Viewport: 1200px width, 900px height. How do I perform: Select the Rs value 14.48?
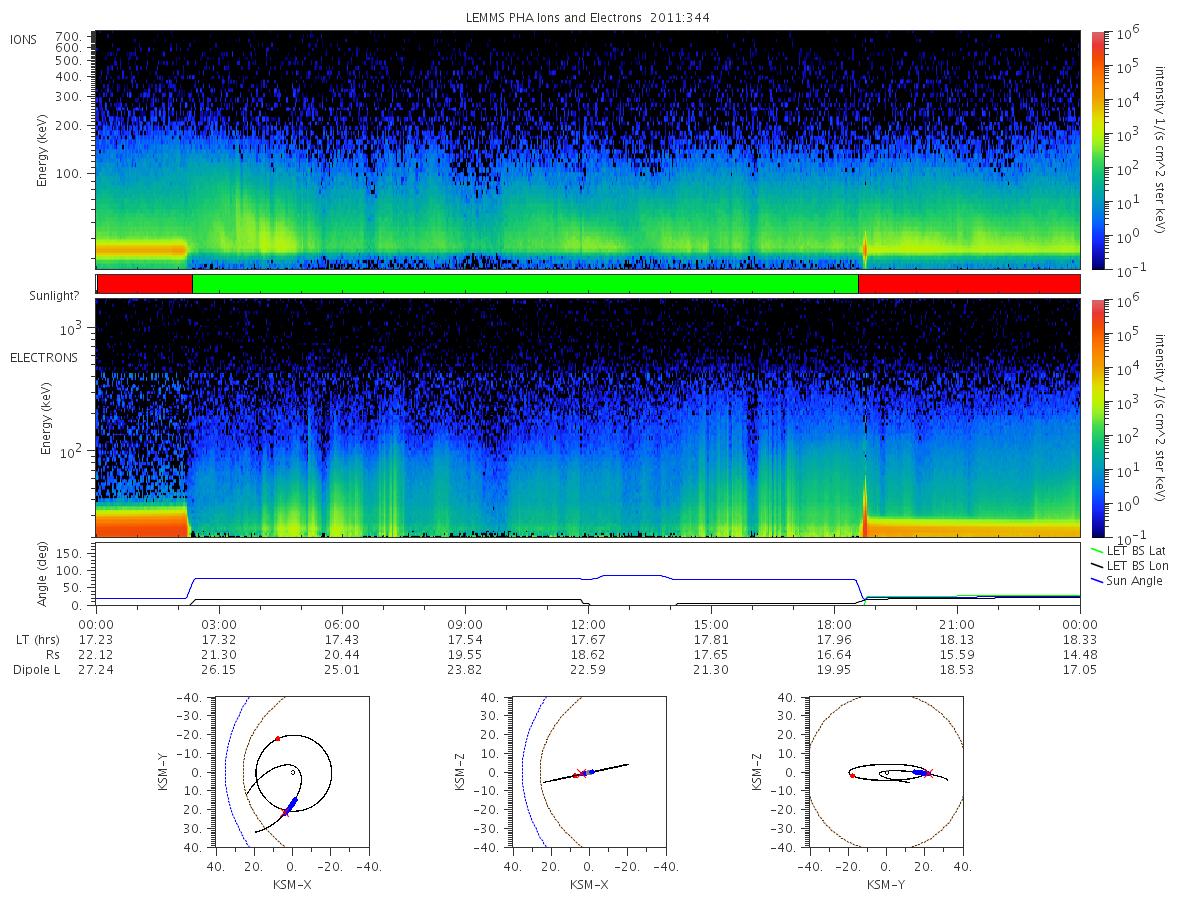point(1079,654)
